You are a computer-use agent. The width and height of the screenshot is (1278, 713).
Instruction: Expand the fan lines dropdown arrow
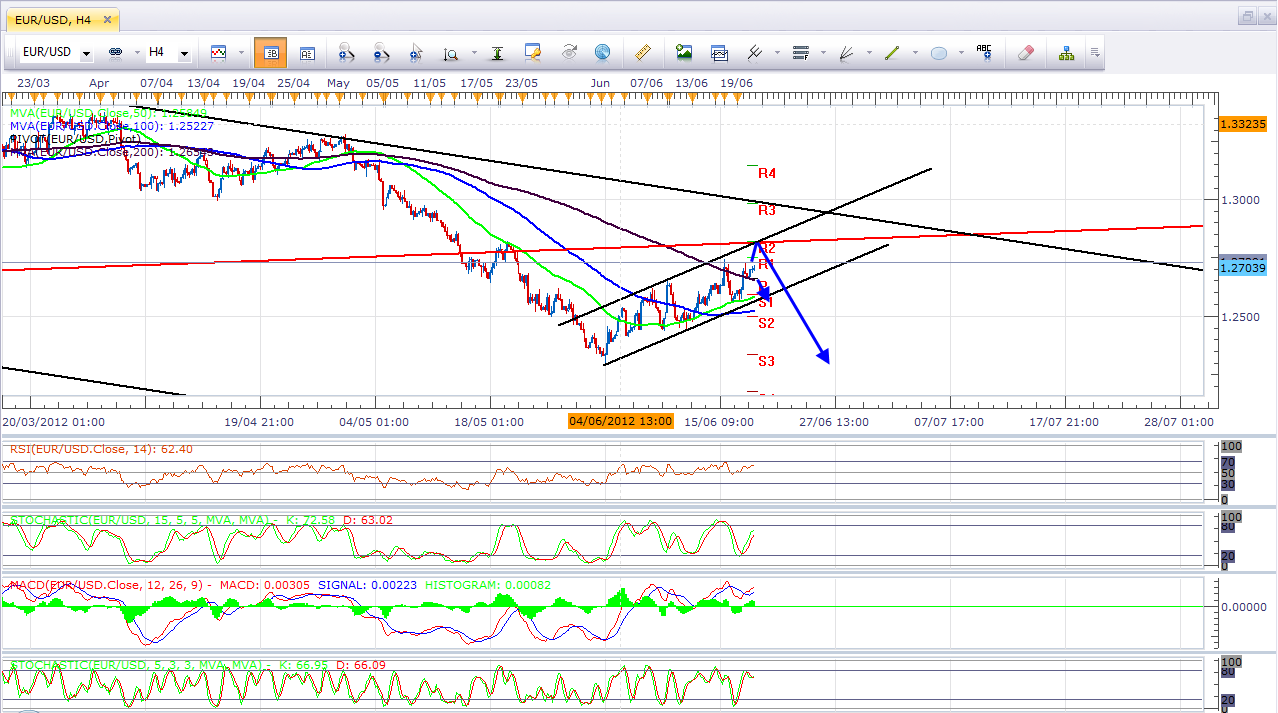tap(868, 52)
